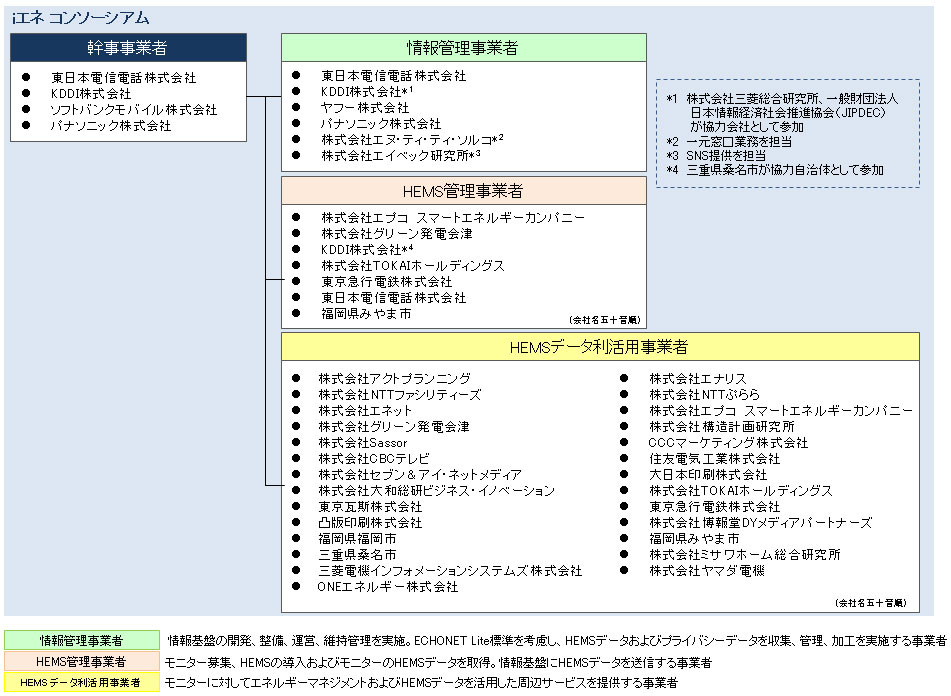This screenshot has width=951, height=696.
Task: Click '東日本電信電話株式会社' in the 情報管理事業者 list
Action: [394, 76]
